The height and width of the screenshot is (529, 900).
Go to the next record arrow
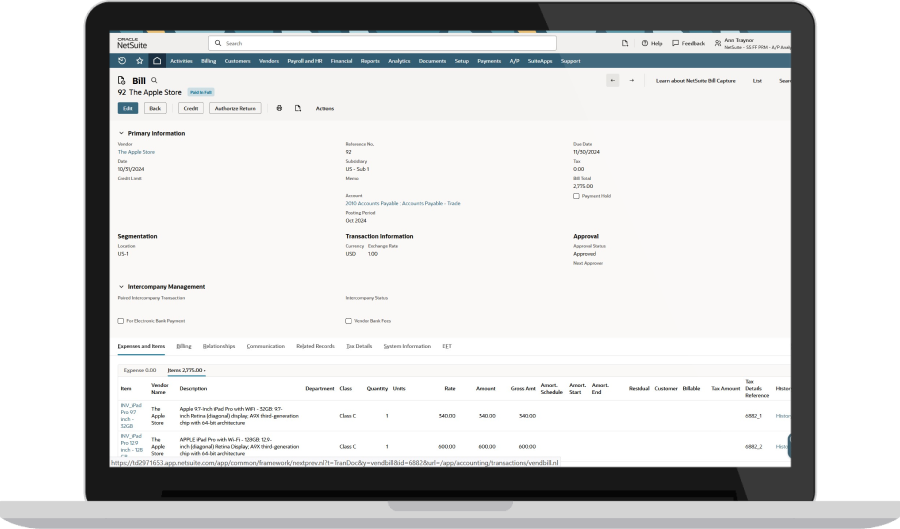pos(631,81)
